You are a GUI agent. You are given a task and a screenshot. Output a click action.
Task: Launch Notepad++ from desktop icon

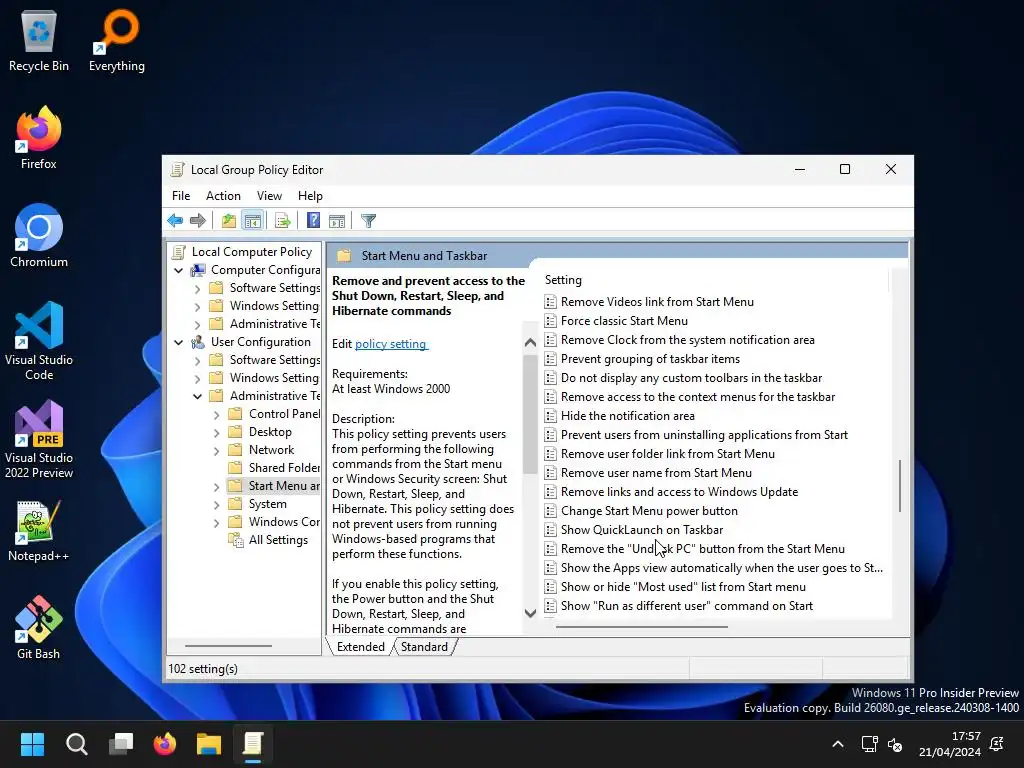coord(39,531)
